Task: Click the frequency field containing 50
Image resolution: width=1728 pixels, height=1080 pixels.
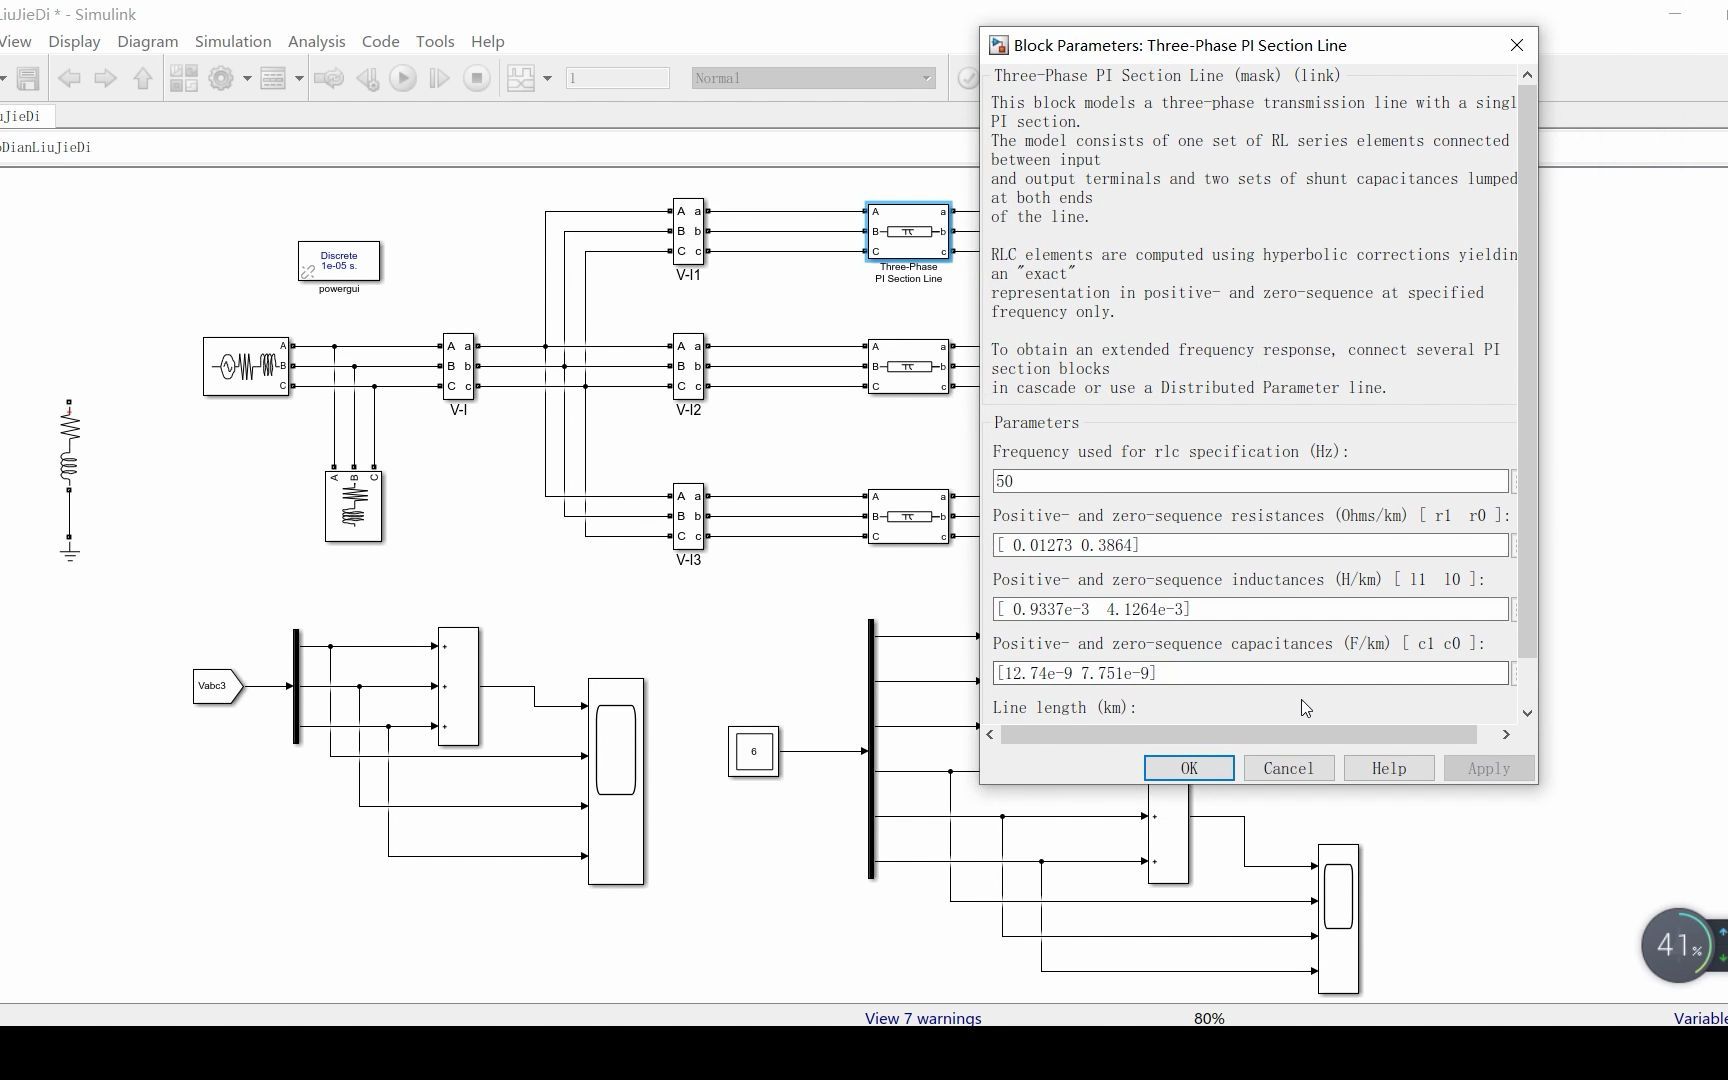Action: (x=1250, y=481)
